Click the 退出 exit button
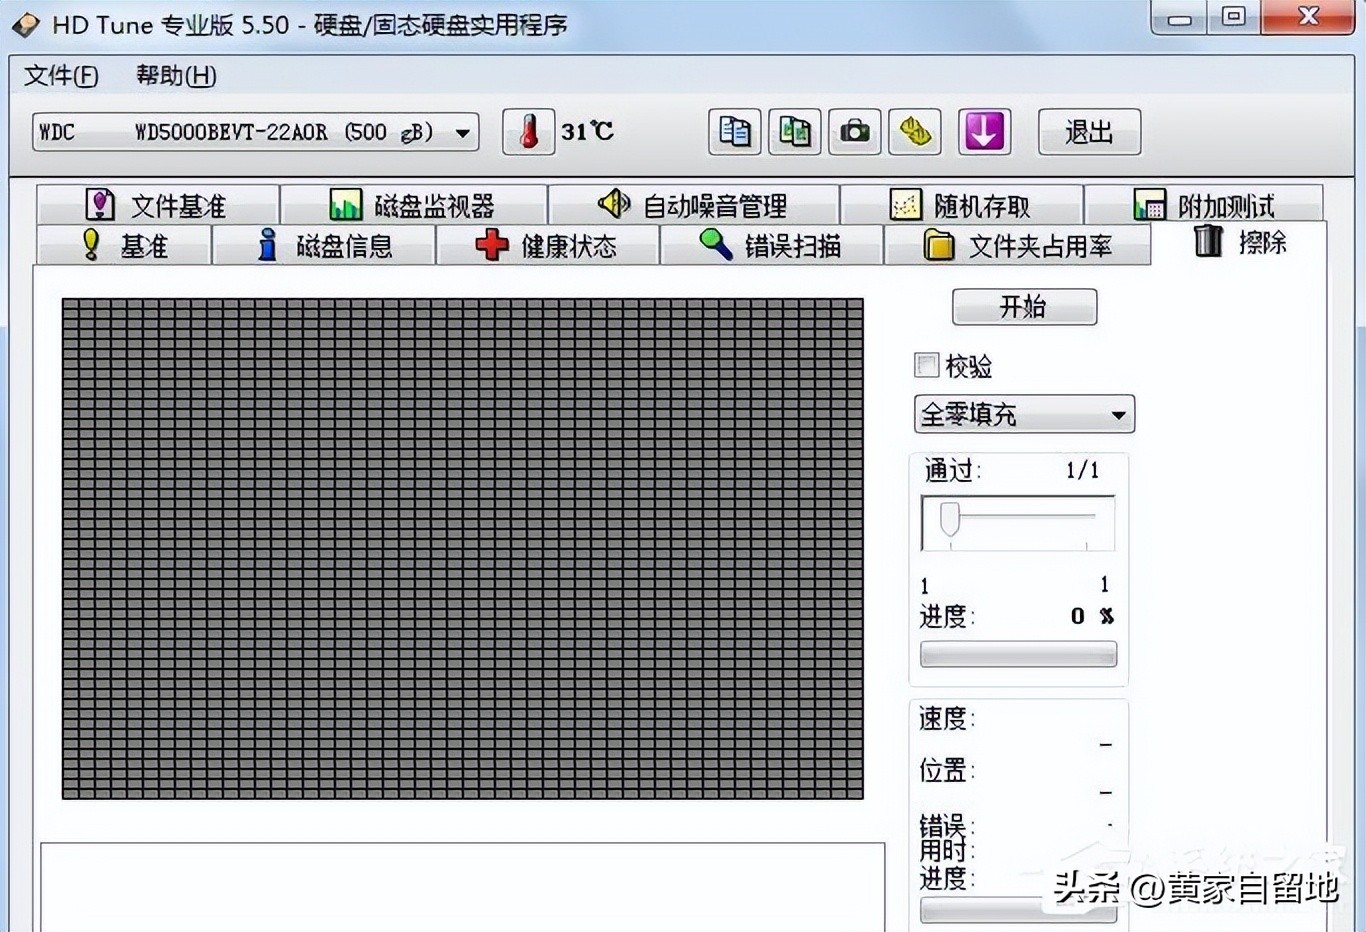Image resolution: width=1366 pixels, height=932 pixels. [x=1088, y=131]
